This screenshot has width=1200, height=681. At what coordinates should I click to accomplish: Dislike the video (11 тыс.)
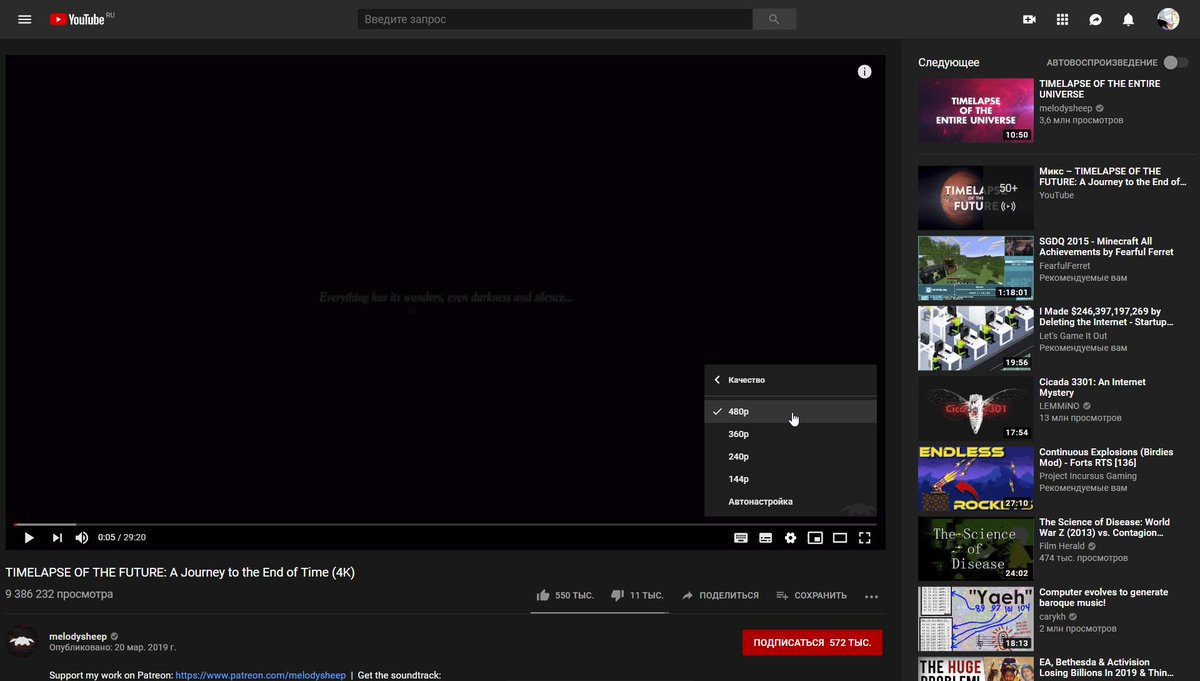[637, 595]
